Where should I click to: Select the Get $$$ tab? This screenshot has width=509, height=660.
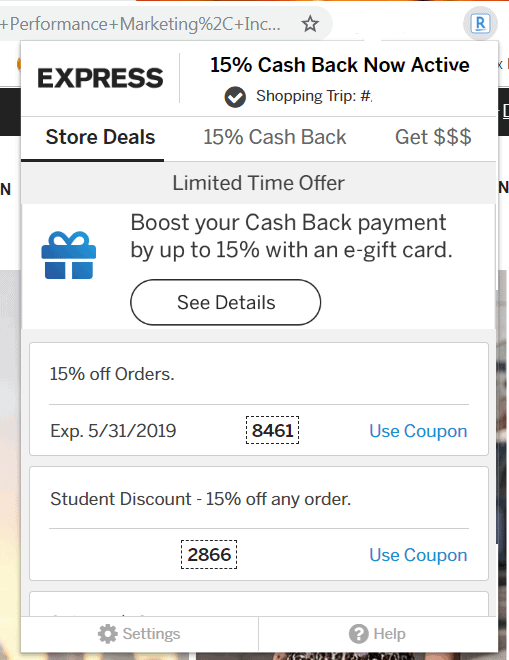click(433, 137)
